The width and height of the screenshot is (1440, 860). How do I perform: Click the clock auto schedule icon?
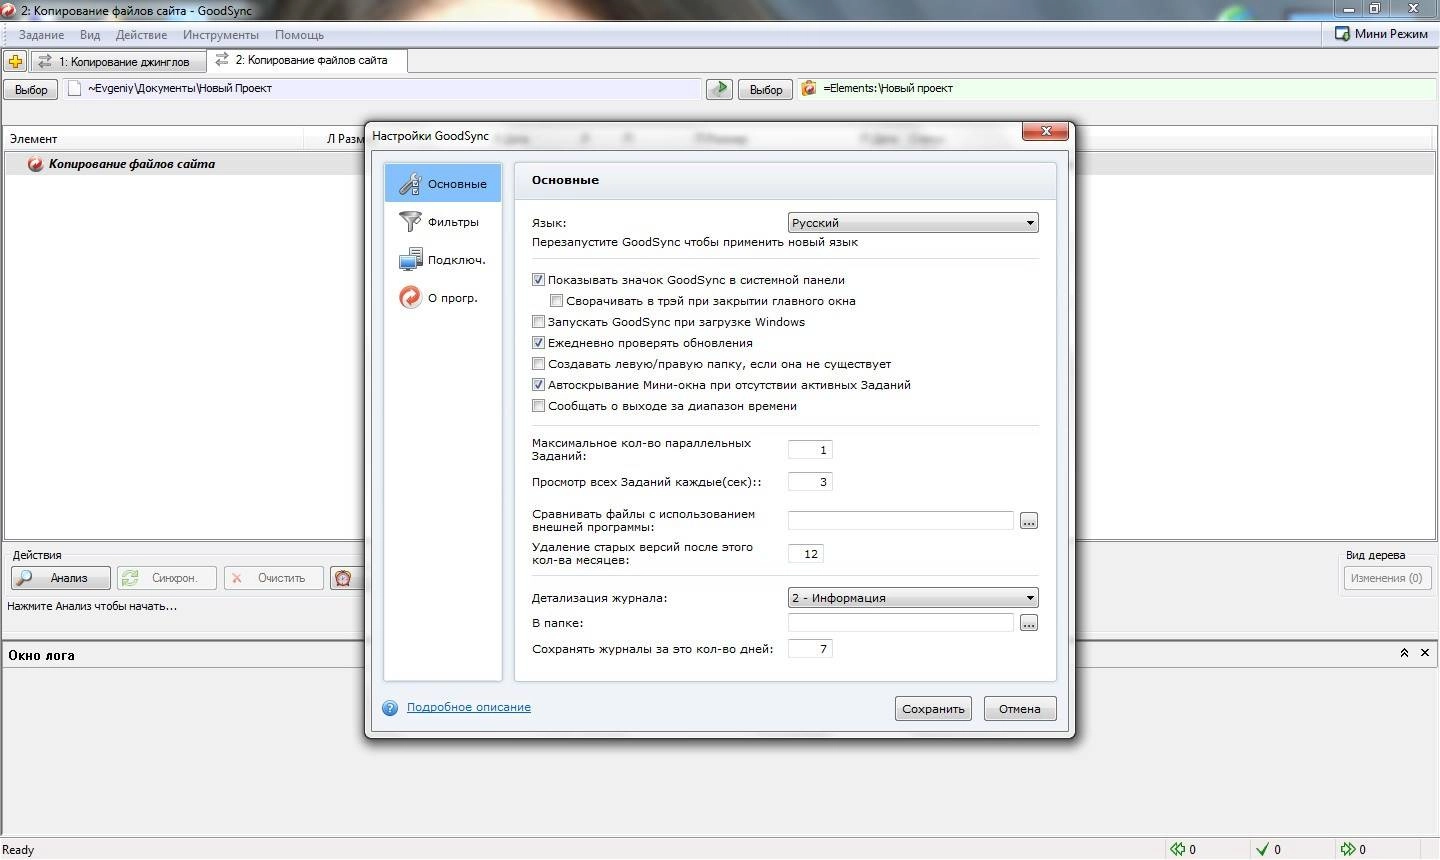[343, 578]
